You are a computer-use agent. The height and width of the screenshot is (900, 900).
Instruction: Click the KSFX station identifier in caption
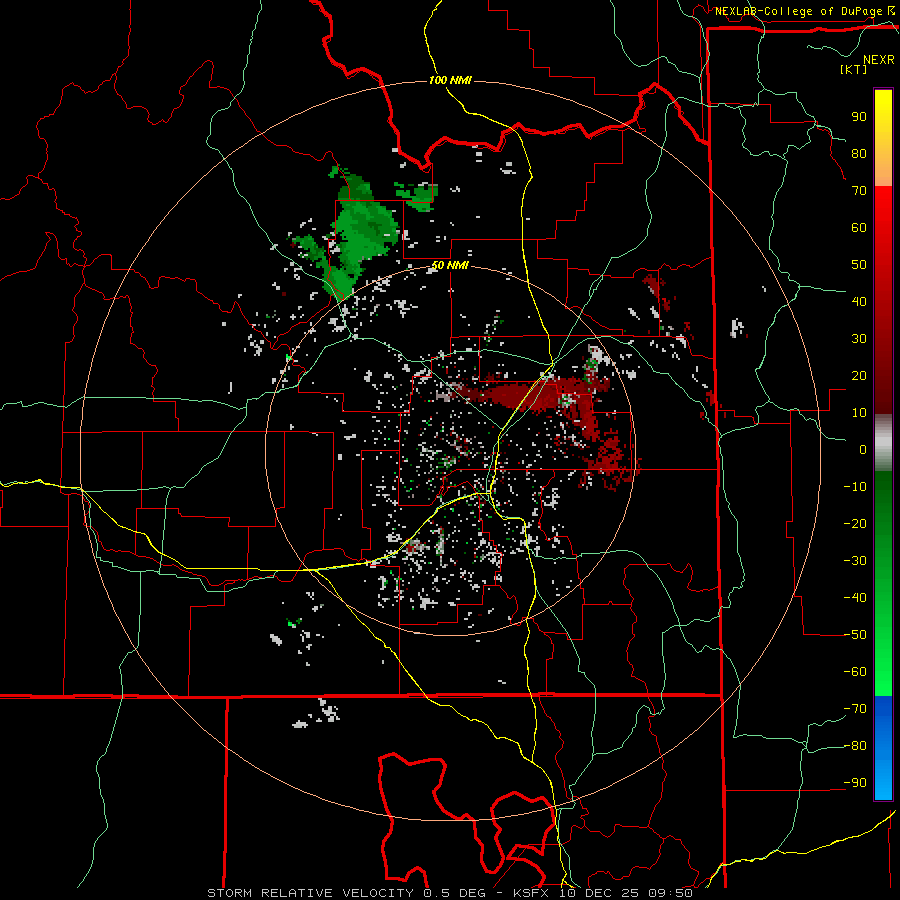532,893
